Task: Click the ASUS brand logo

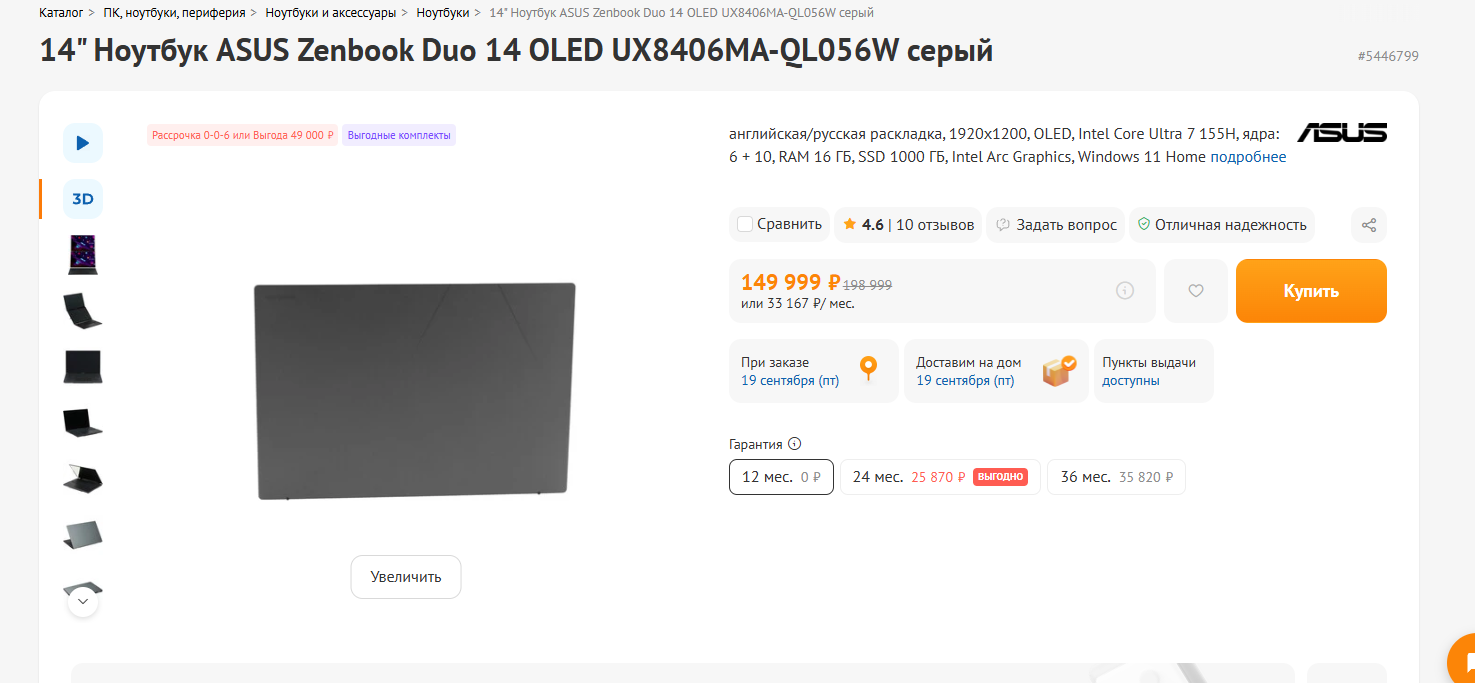Action: click(x=1342, y=132)
